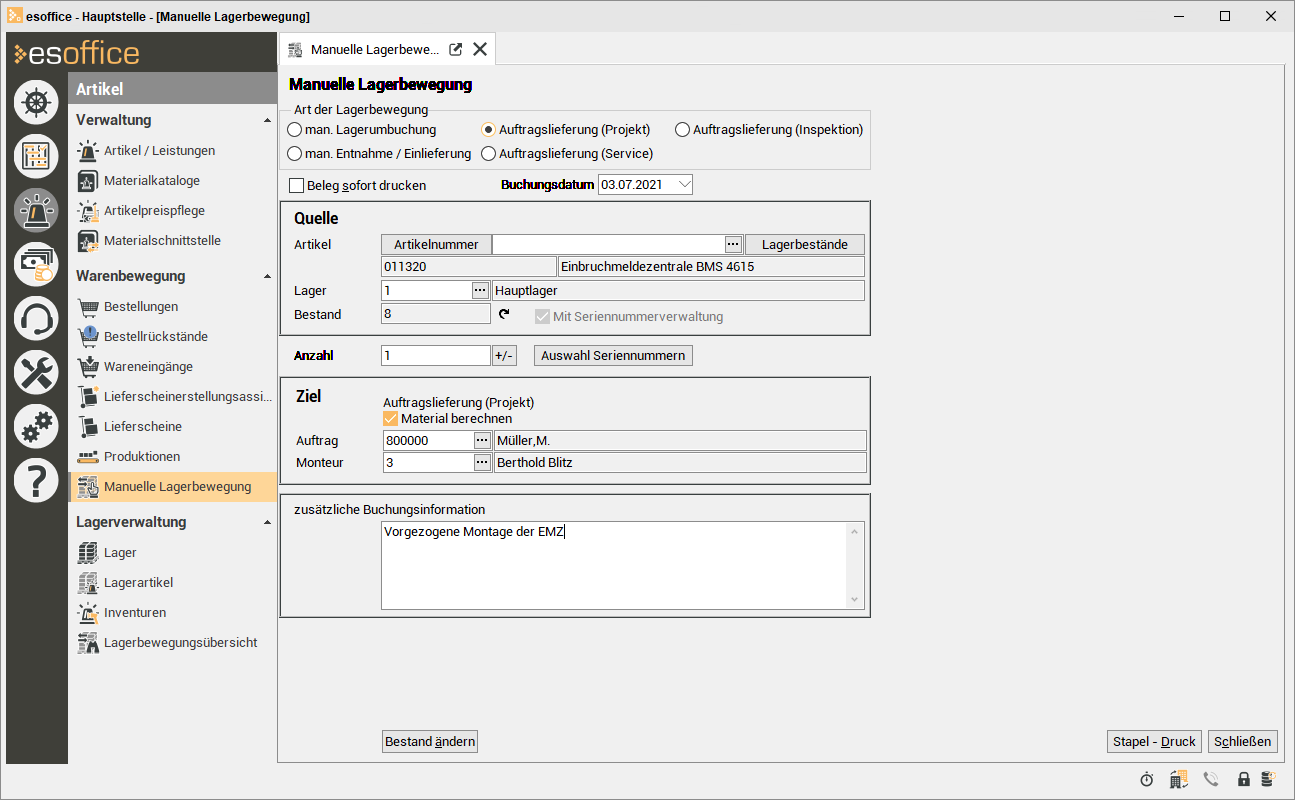Open Produktionen in the navigation
This screenshot has height=800, width=1295.
click(x=142, y=457)
